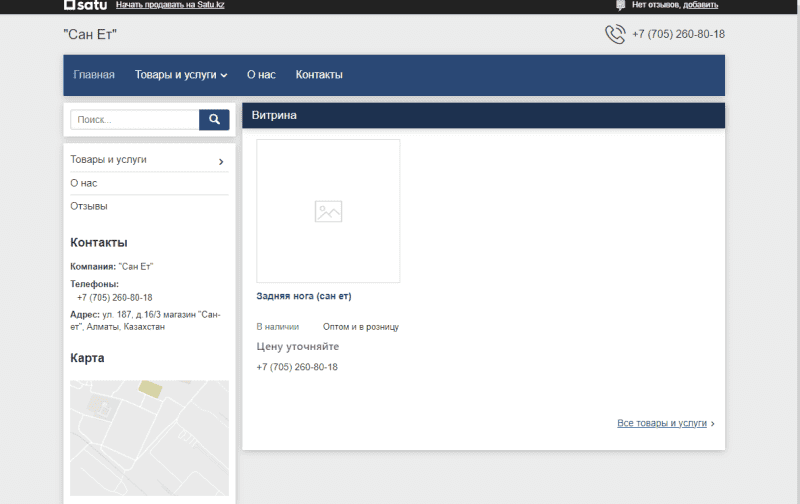This screenshot has width=800, height=504.
Task: Click "Цену уточняйте" price text
Action: pyautogui.click(x=297, y=346)
